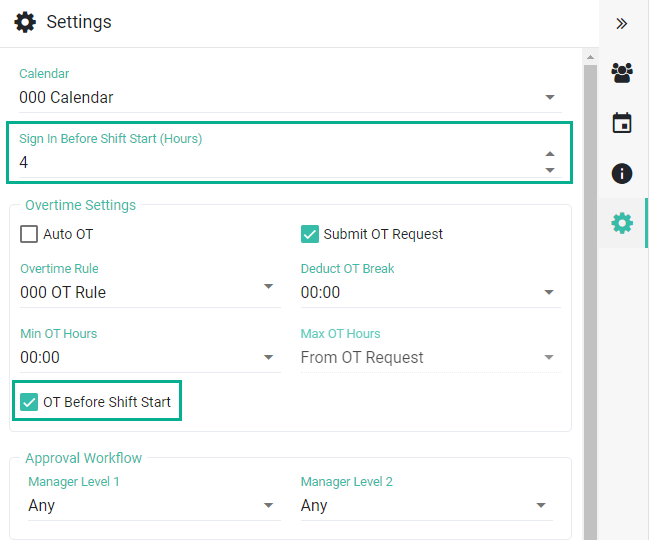Uncheck Submit OT Request checkbox
This screenshot has width=654, height=540.
click(310, 234)
